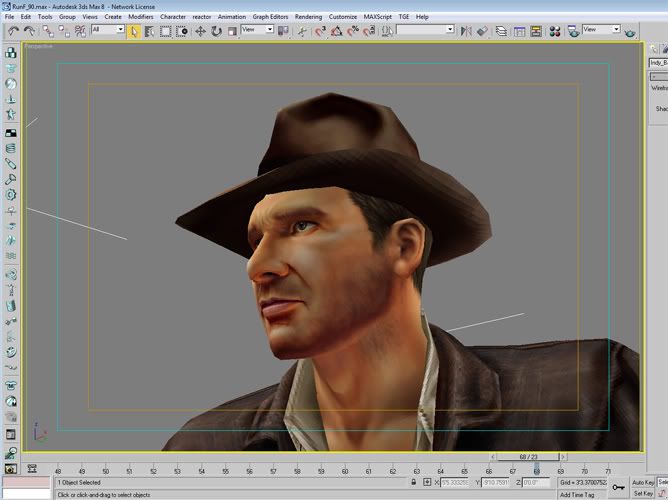Click the Mirror tool icon

click(466, 31)
